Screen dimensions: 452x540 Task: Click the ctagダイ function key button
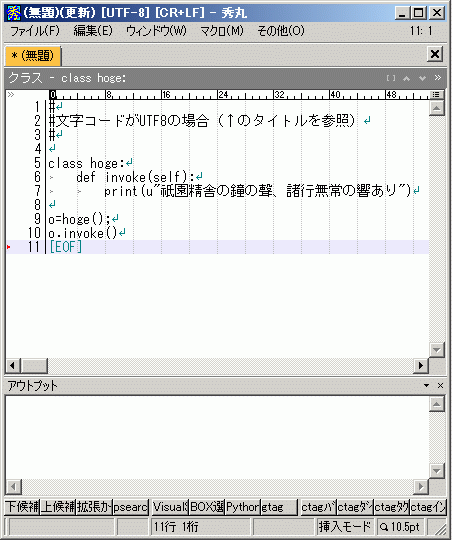coord(355,507)
